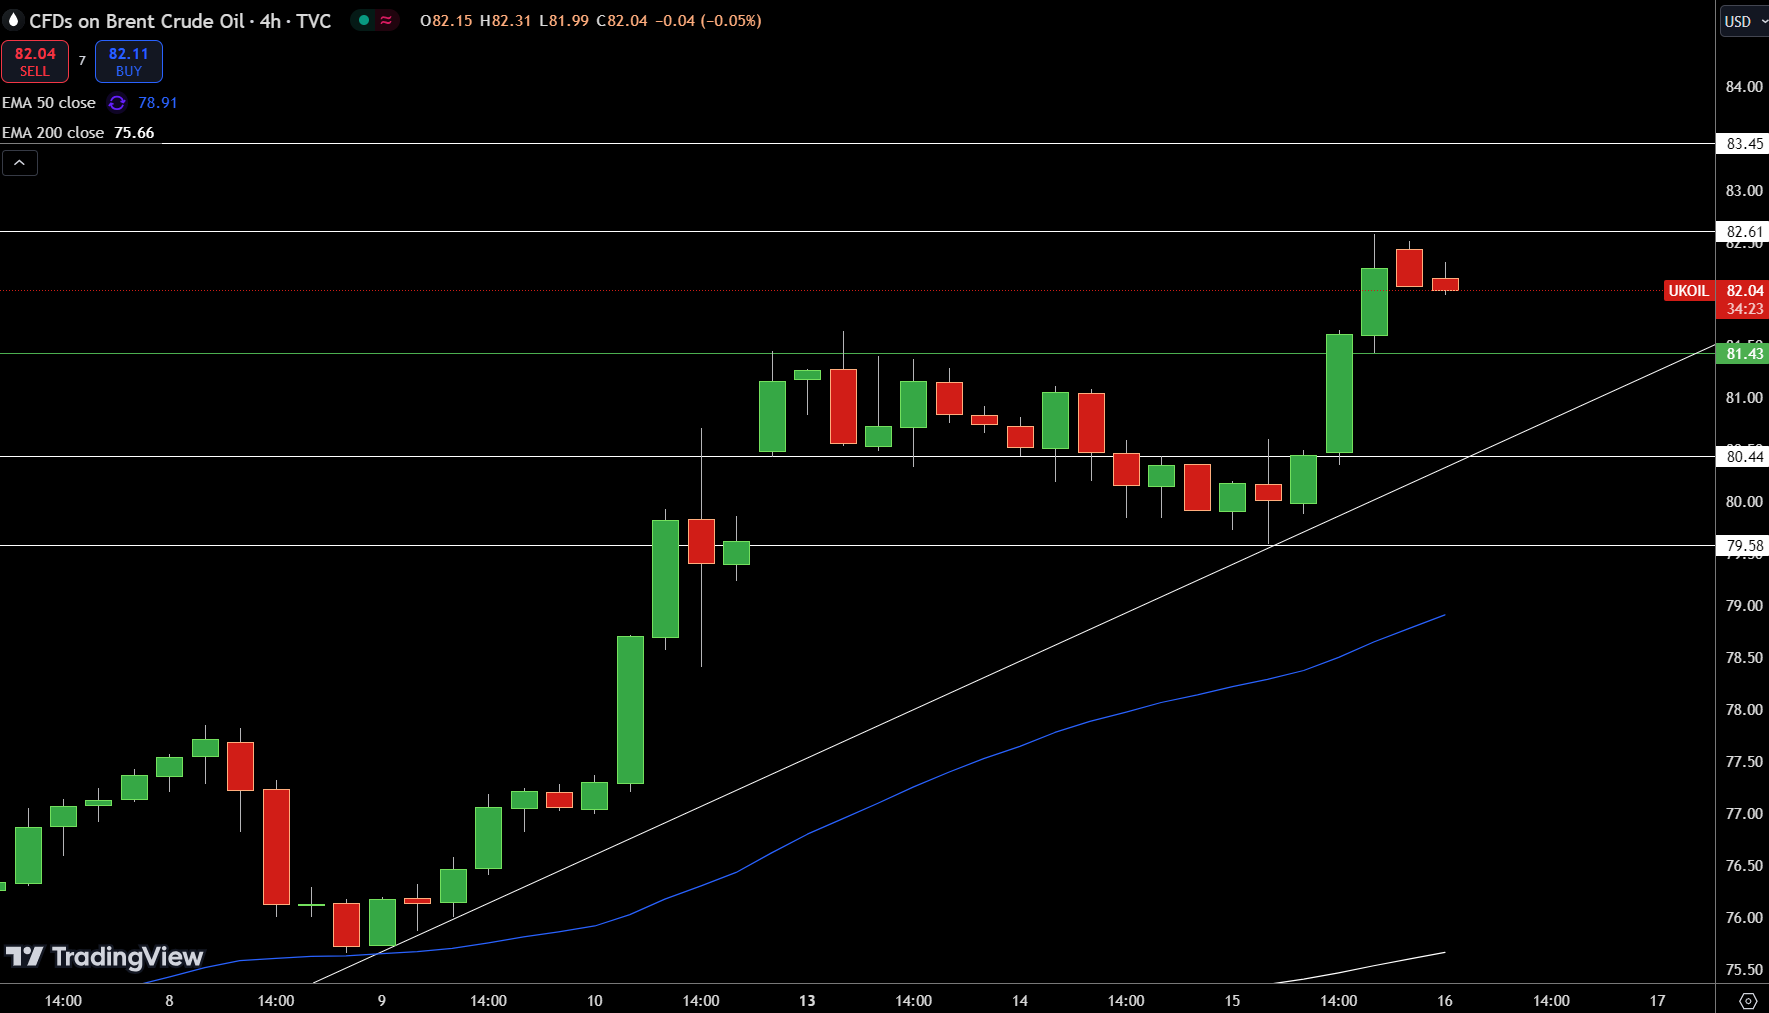
Task: Click the 82.04 SELL button
Action: tap(35, 62)
